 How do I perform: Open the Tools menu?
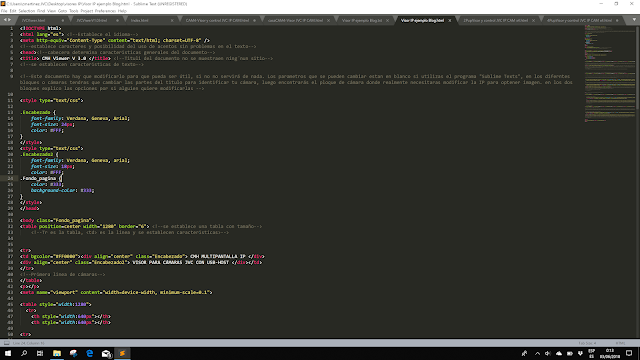click(74, 11)
